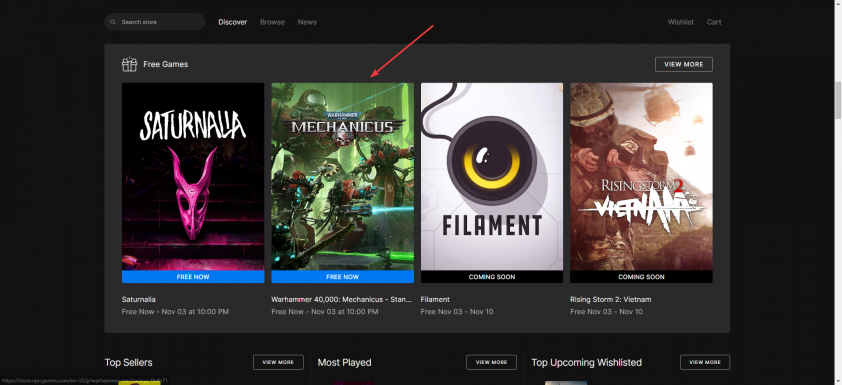Open the Saturnalia cover art
This screenshot has height=385, width=842.
pos(193,176)
